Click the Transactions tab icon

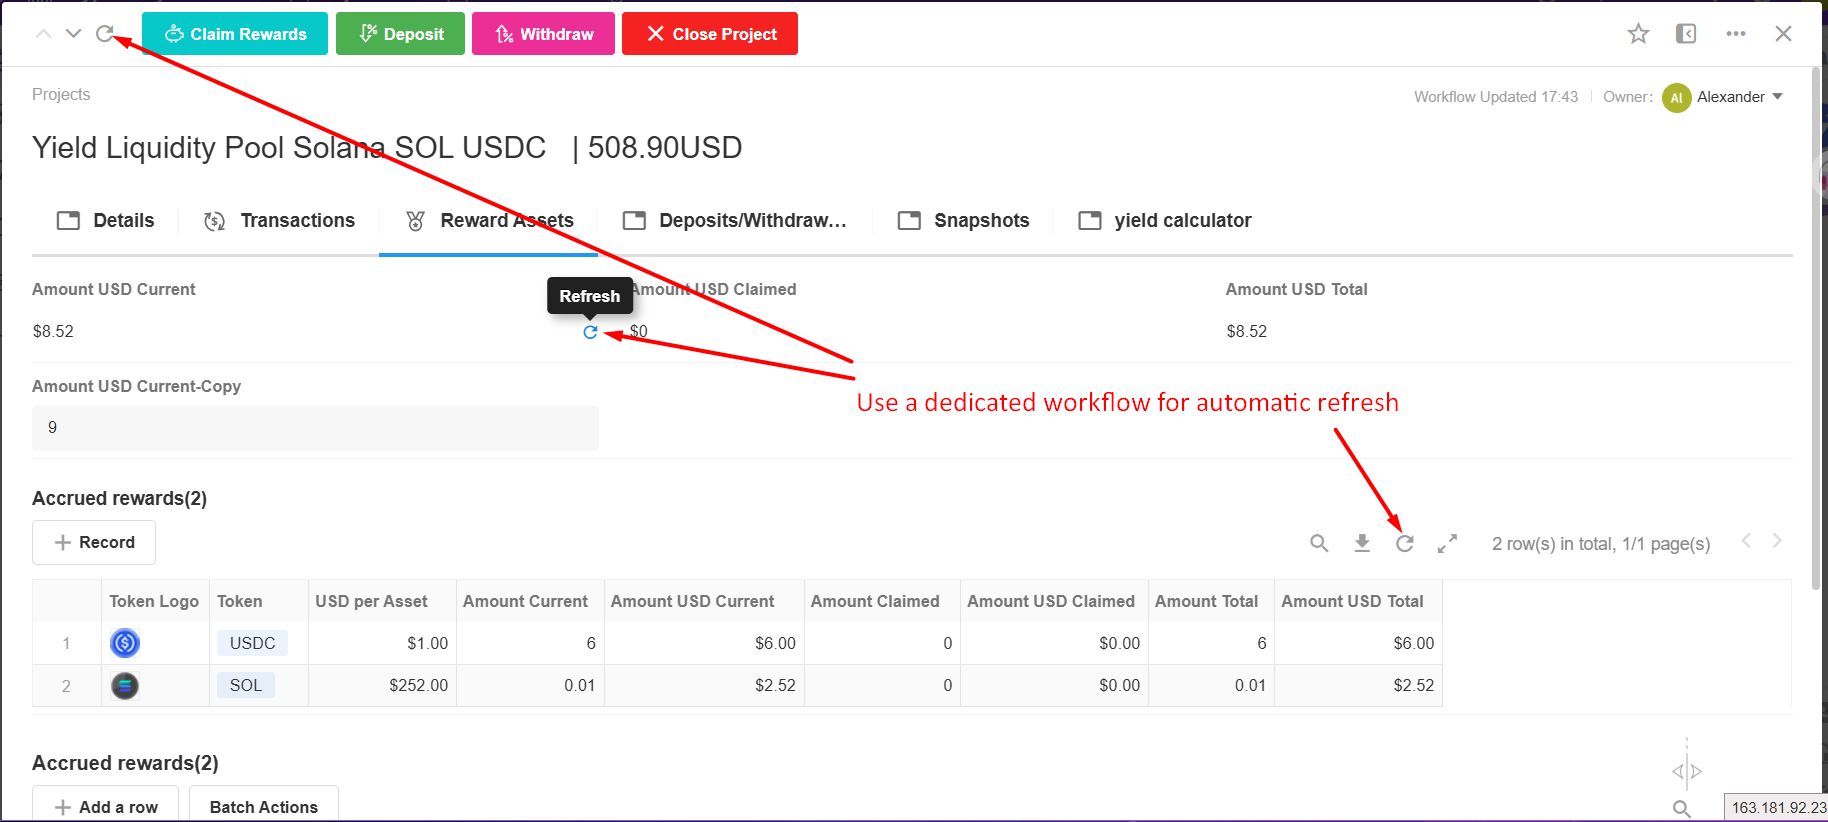(x=215, y=221)
